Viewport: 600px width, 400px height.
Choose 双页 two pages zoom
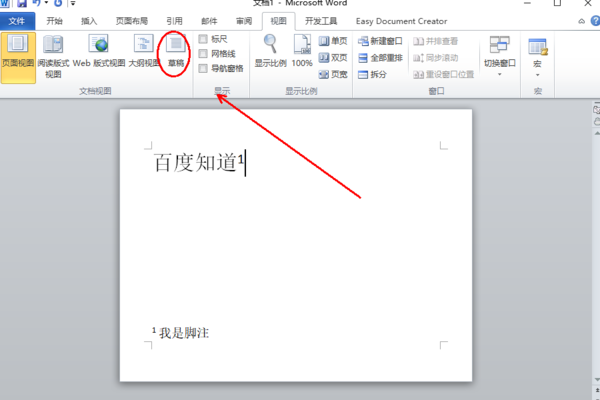tap(333, 57)
